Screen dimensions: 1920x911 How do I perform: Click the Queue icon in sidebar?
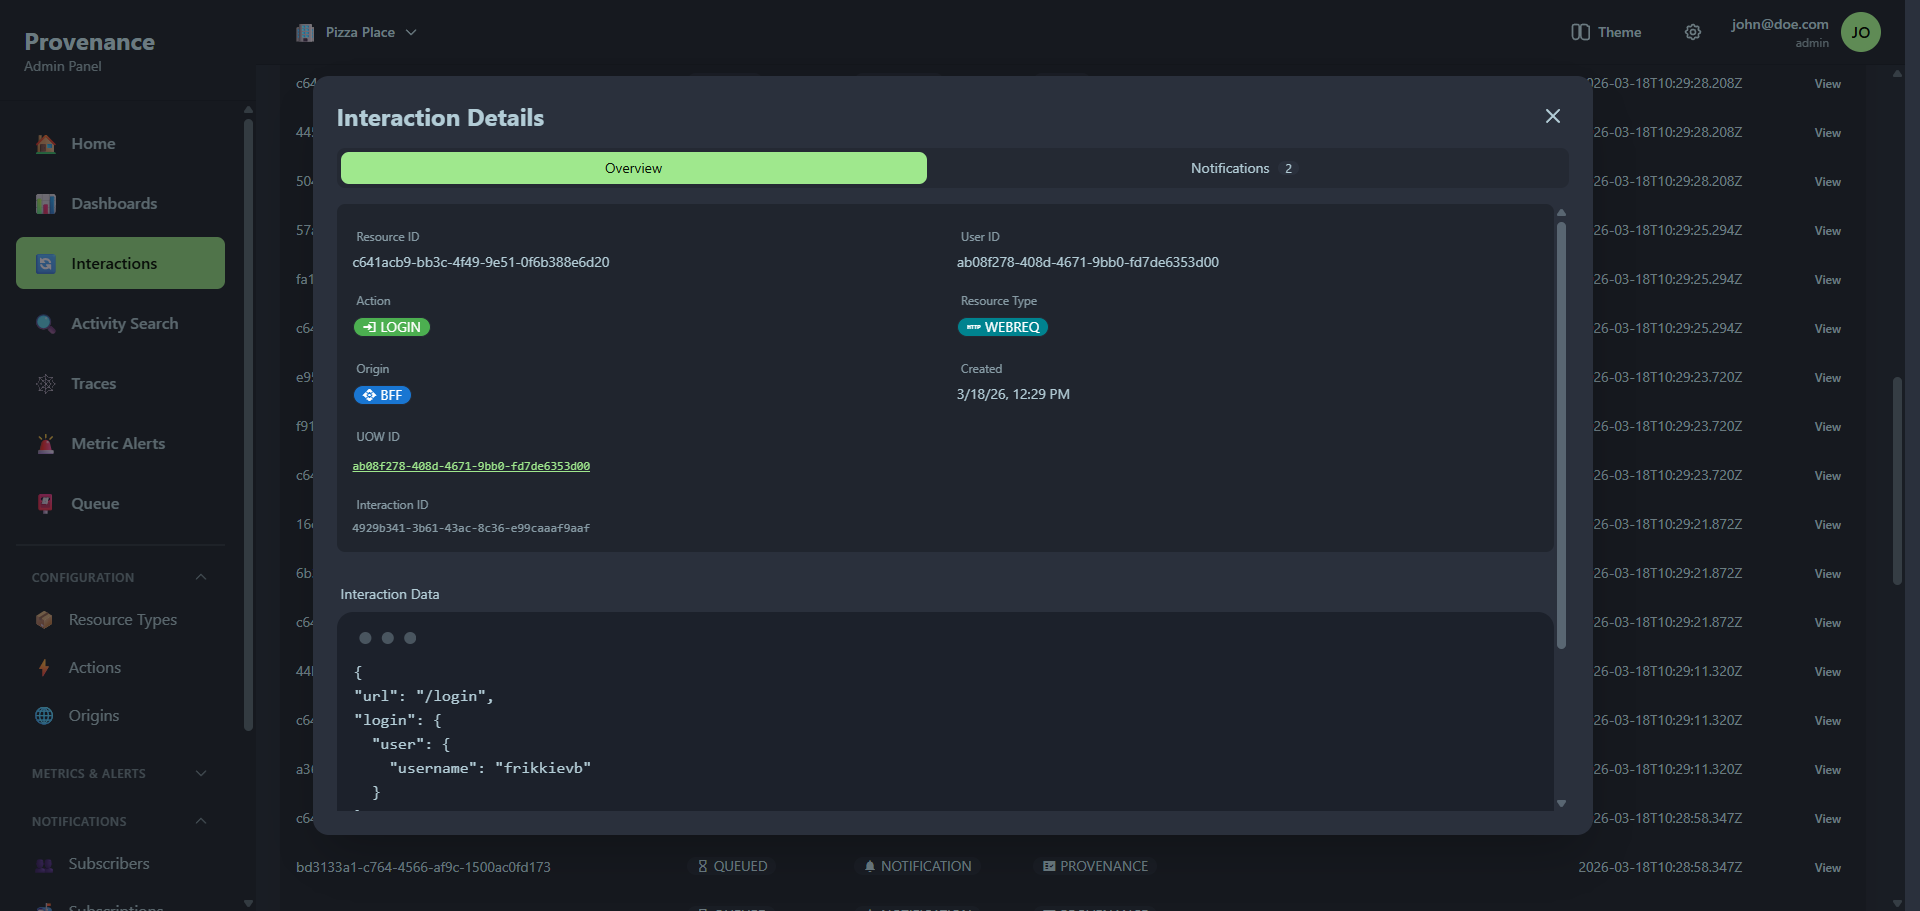(x=46, y=504)
